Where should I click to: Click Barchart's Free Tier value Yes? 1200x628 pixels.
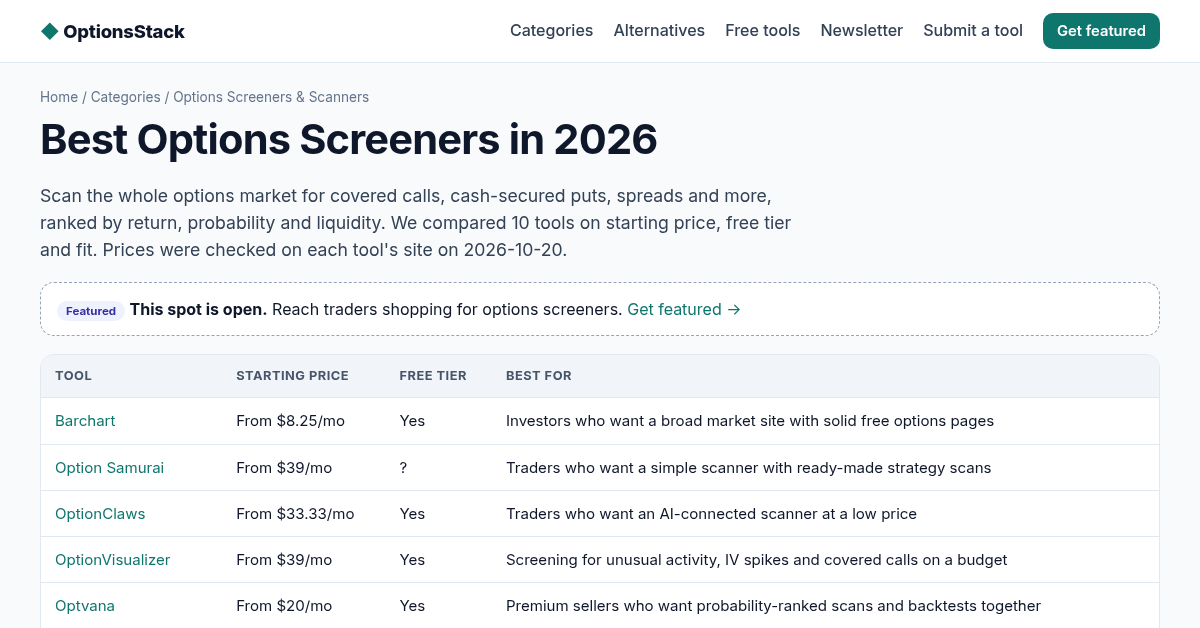412,421
